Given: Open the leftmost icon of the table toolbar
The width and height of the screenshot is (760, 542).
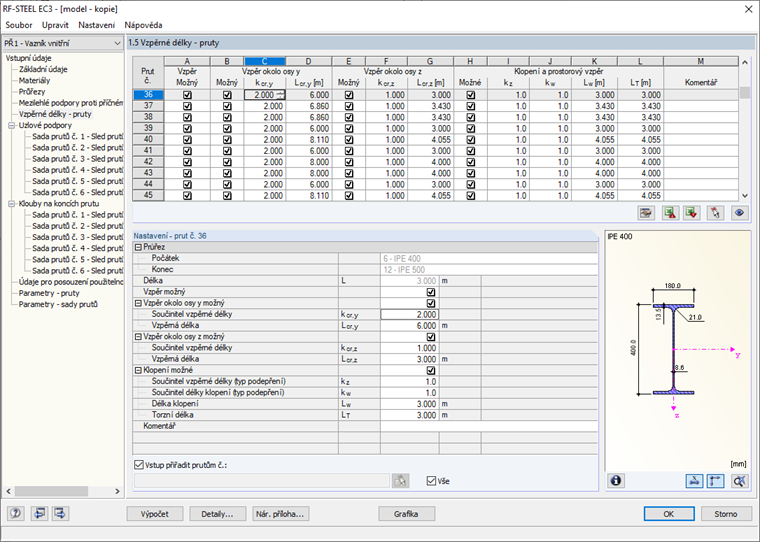Looking at the screenshot, I should pyautogui.click(x=646, y=213).
